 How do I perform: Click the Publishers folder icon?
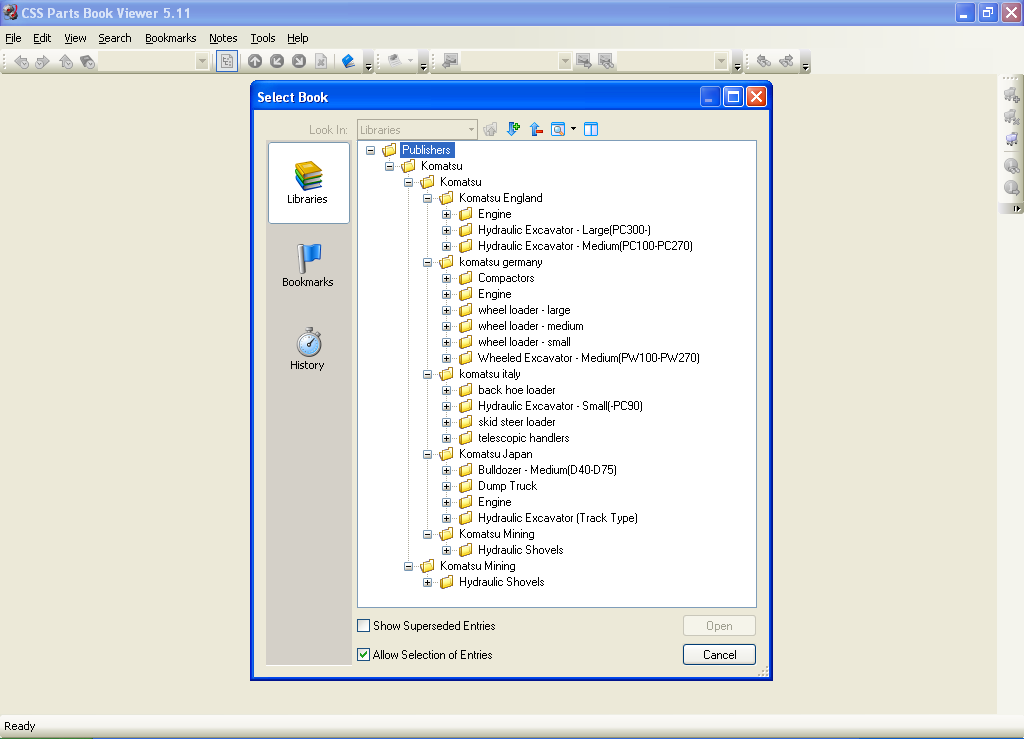click(x=389, y=150)
